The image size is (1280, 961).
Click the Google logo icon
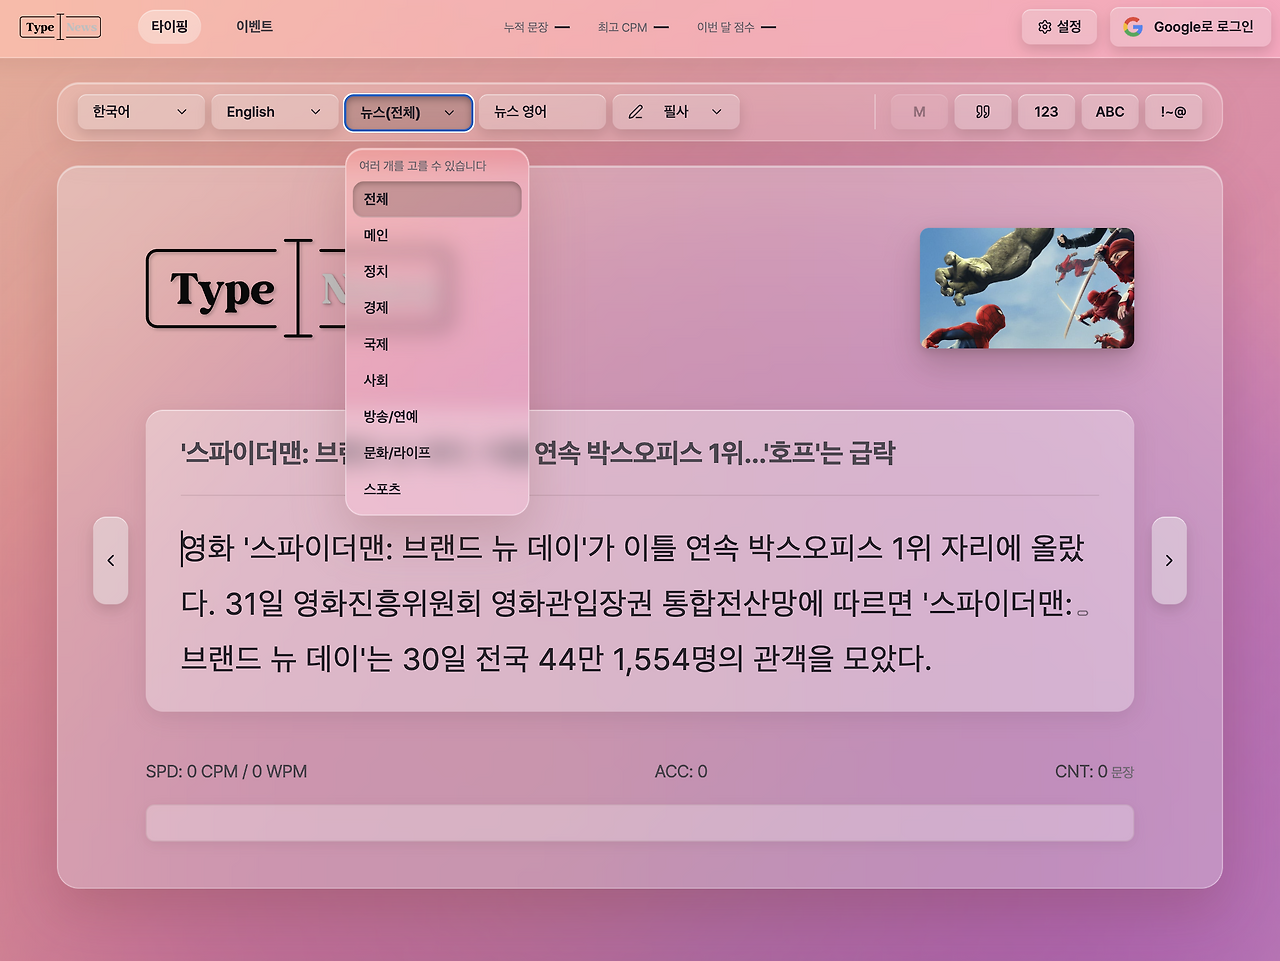(1133, 27)
